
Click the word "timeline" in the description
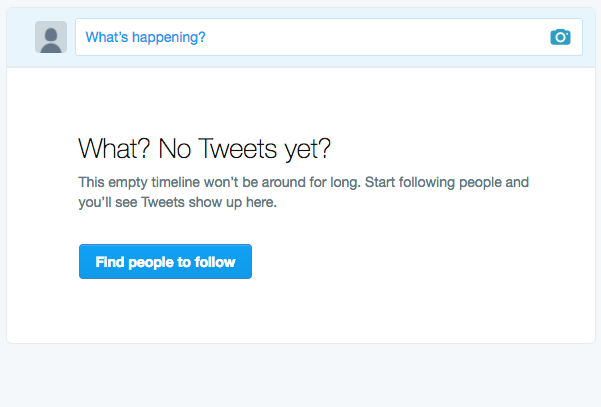pyautogui.click(x=176, y=182)
